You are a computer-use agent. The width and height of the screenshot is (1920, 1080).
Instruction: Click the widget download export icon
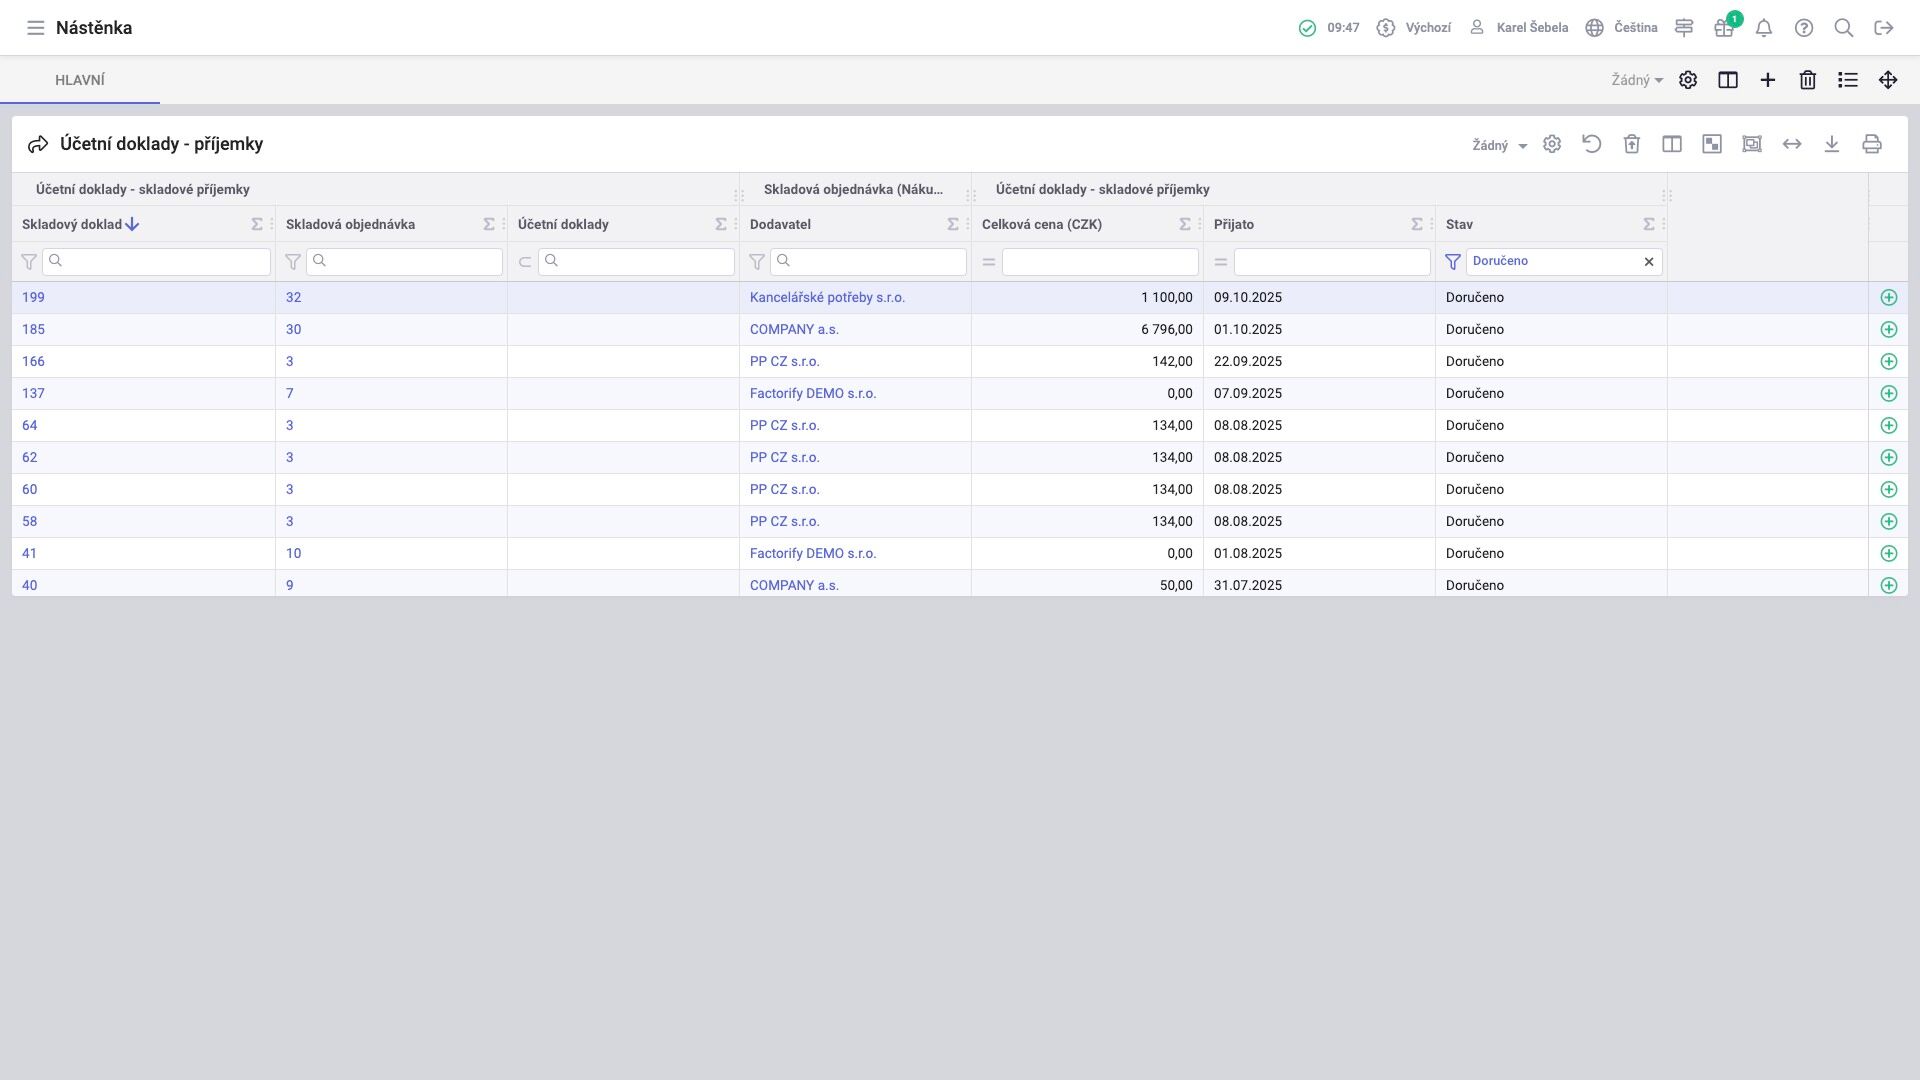click(1832, 144)
